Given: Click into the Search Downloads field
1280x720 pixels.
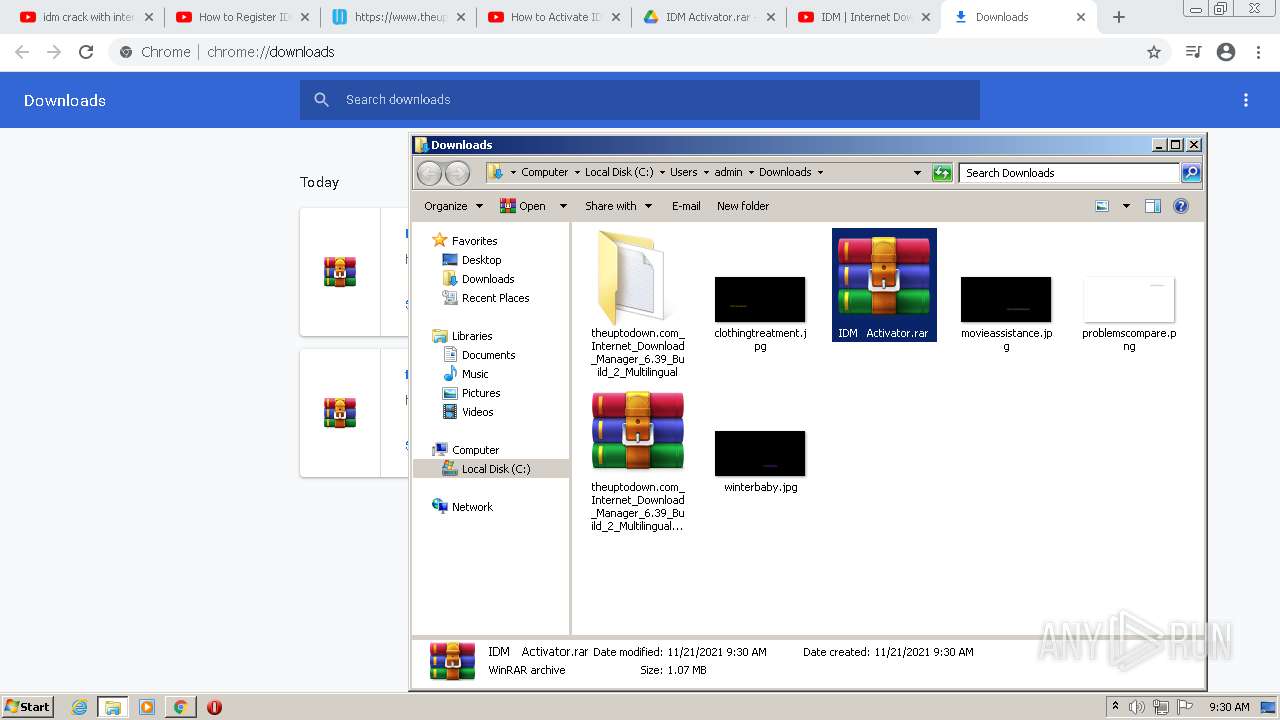Looking at the screenshot, I should (x=1069, y=173).
